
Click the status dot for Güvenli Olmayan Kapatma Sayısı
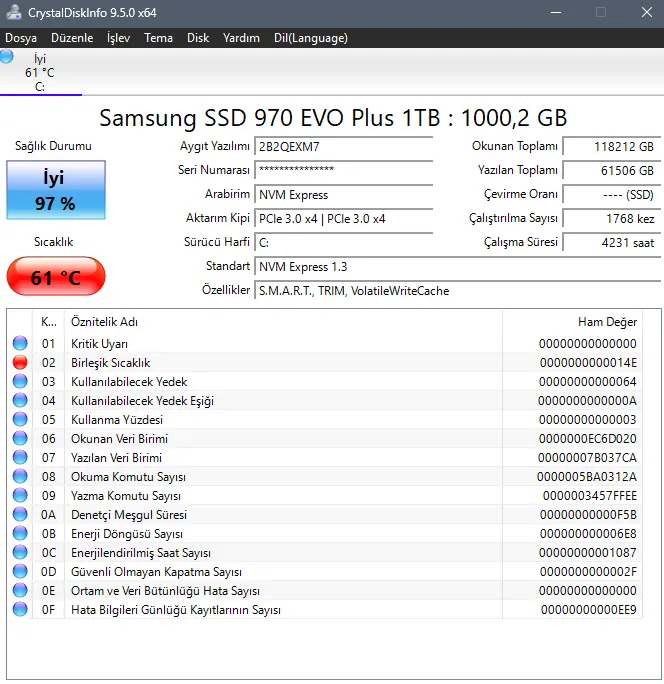(20, 571)
